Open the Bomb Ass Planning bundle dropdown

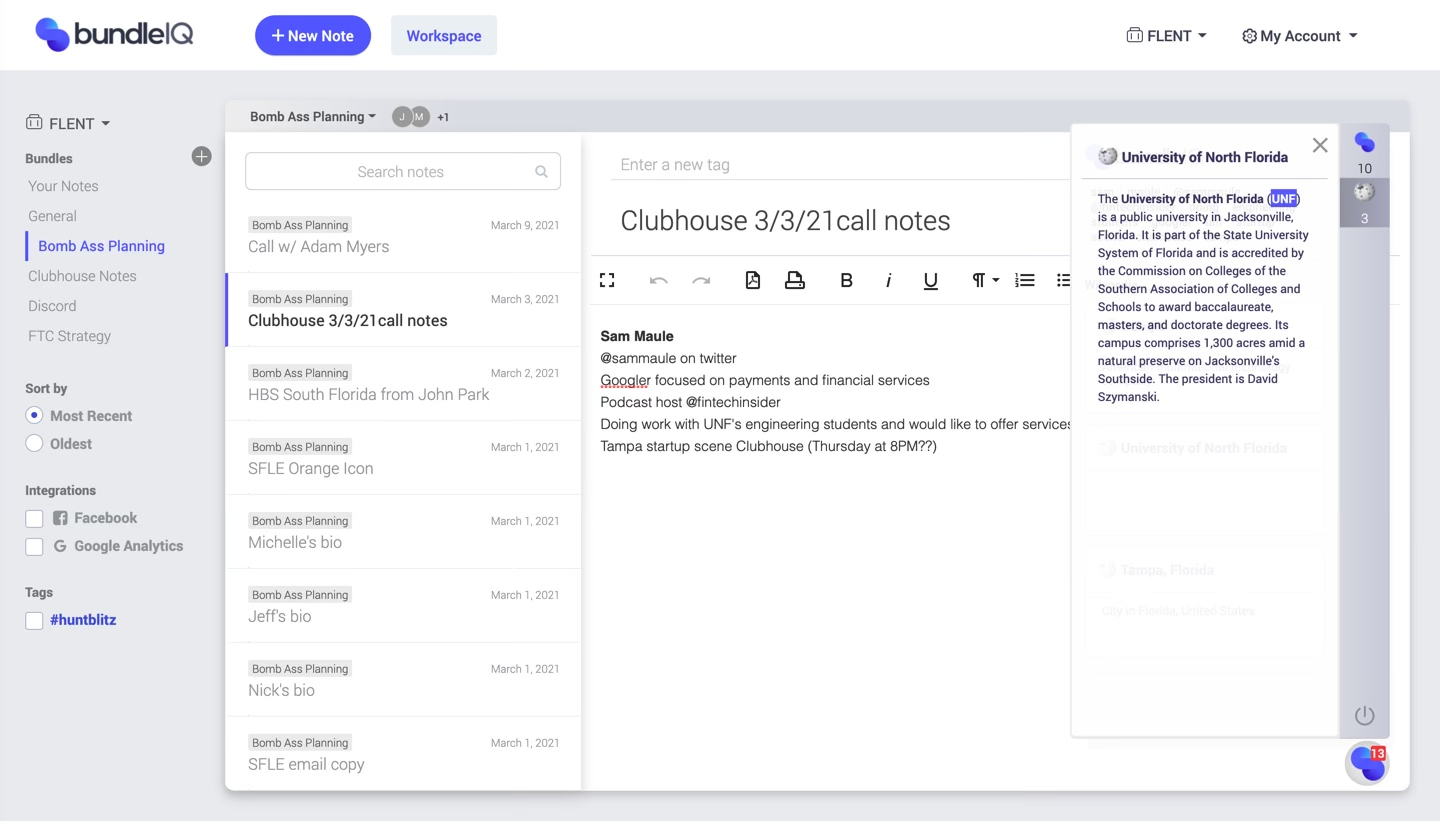313,116
